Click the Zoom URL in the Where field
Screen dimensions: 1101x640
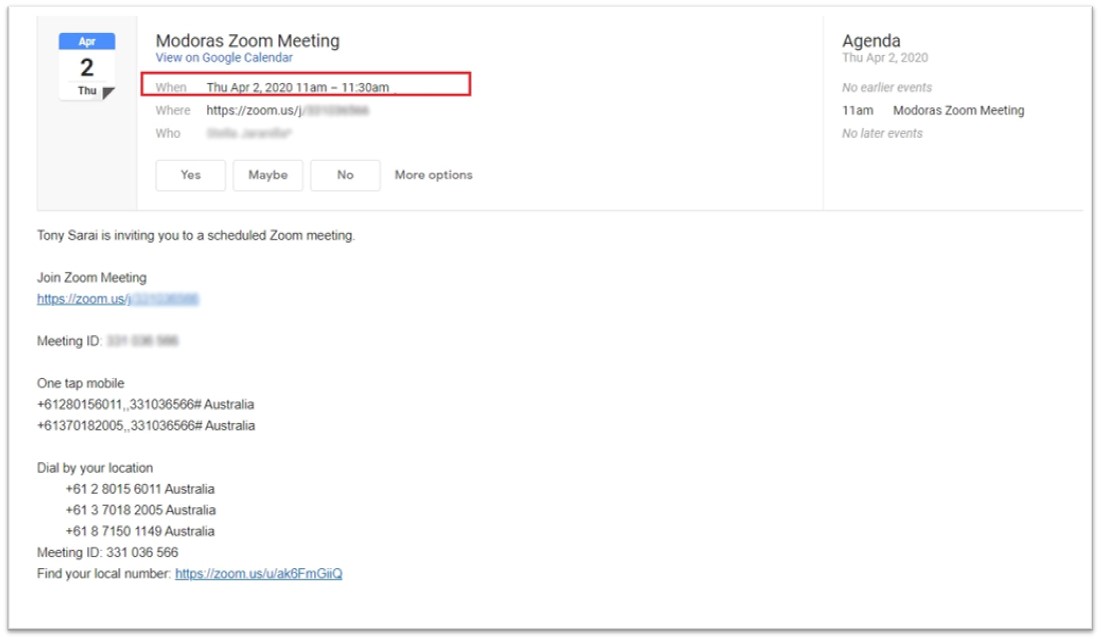click(x=287, y=111)
